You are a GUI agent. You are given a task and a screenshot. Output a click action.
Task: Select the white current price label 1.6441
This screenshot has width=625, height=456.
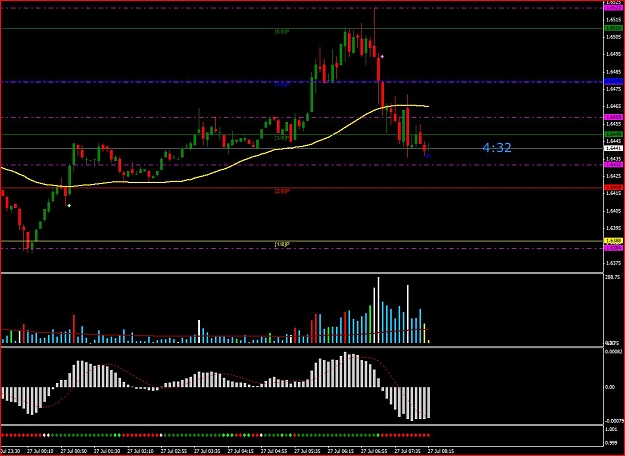[x=613, y=148]
